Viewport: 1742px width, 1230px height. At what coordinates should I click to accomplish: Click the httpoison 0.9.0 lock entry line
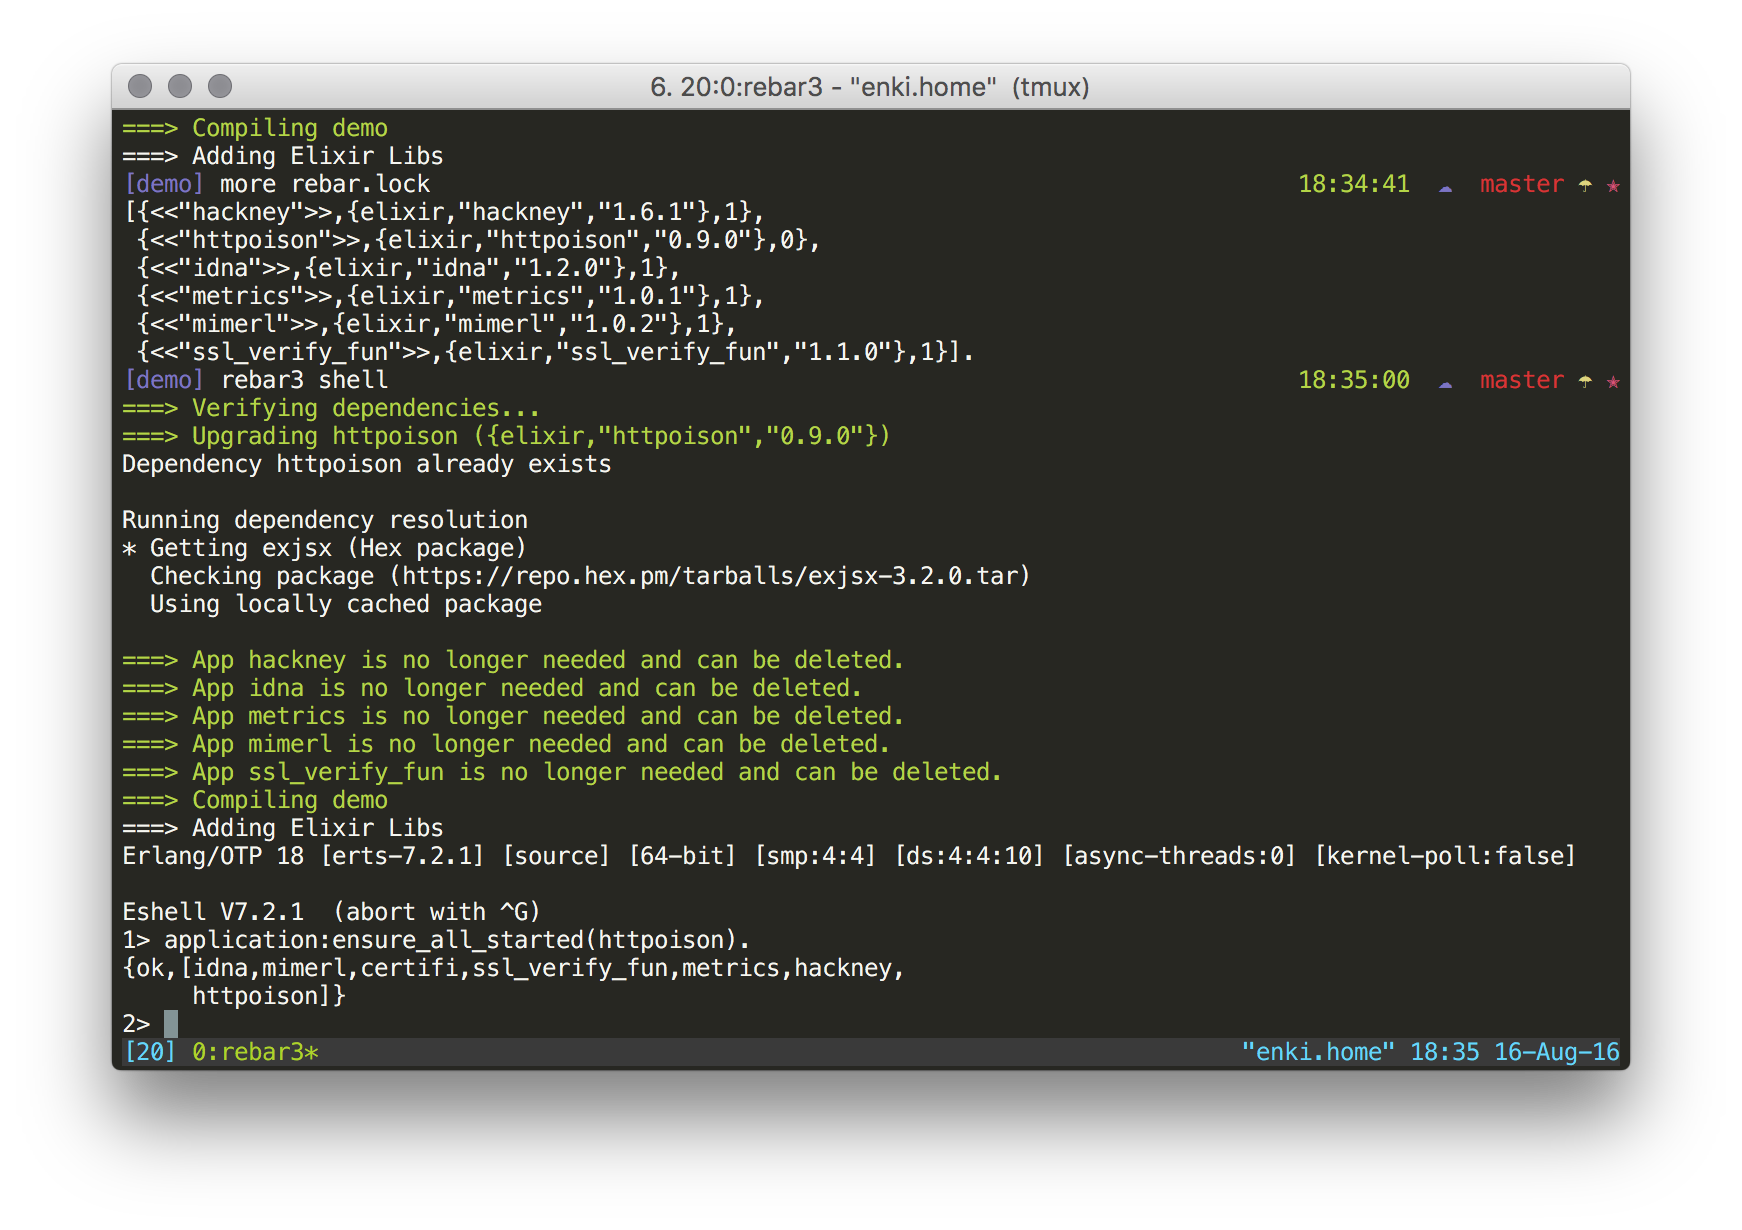pos(479,240)
